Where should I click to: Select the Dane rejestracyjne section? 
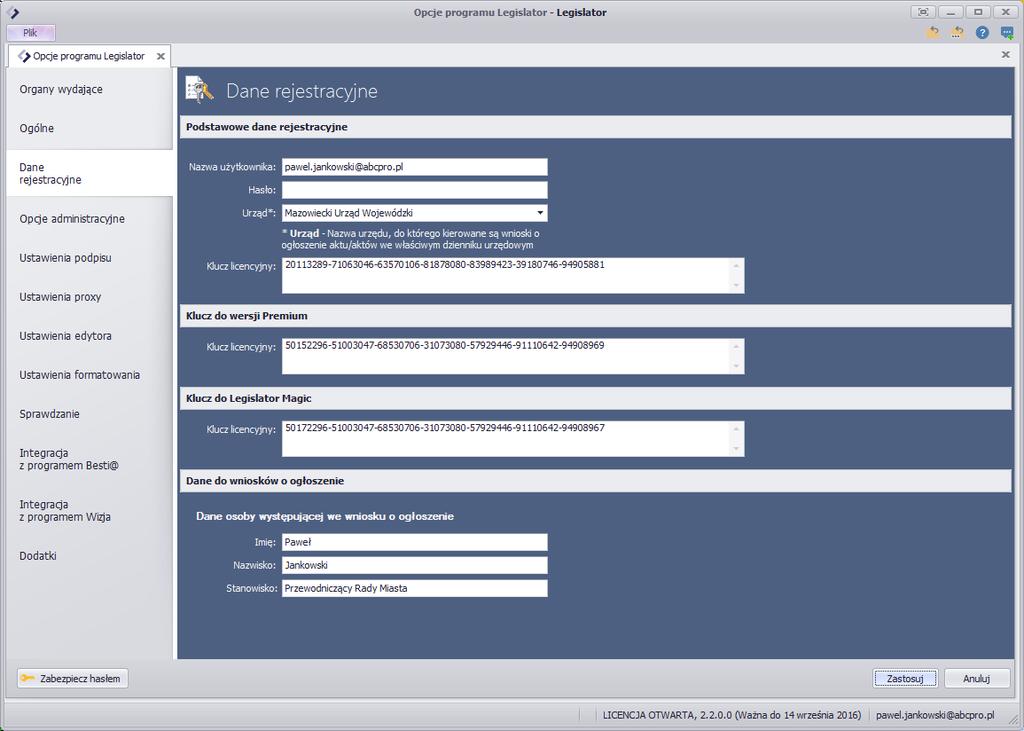coord(89,173)
